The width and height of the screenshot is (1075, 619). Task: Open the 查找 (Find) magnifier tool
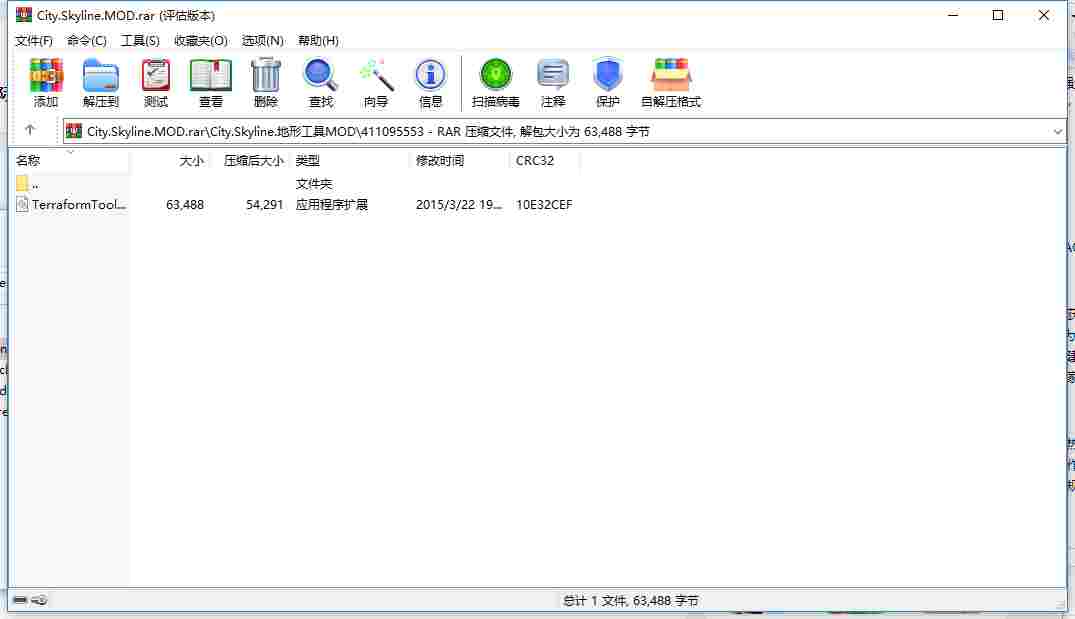320,75
